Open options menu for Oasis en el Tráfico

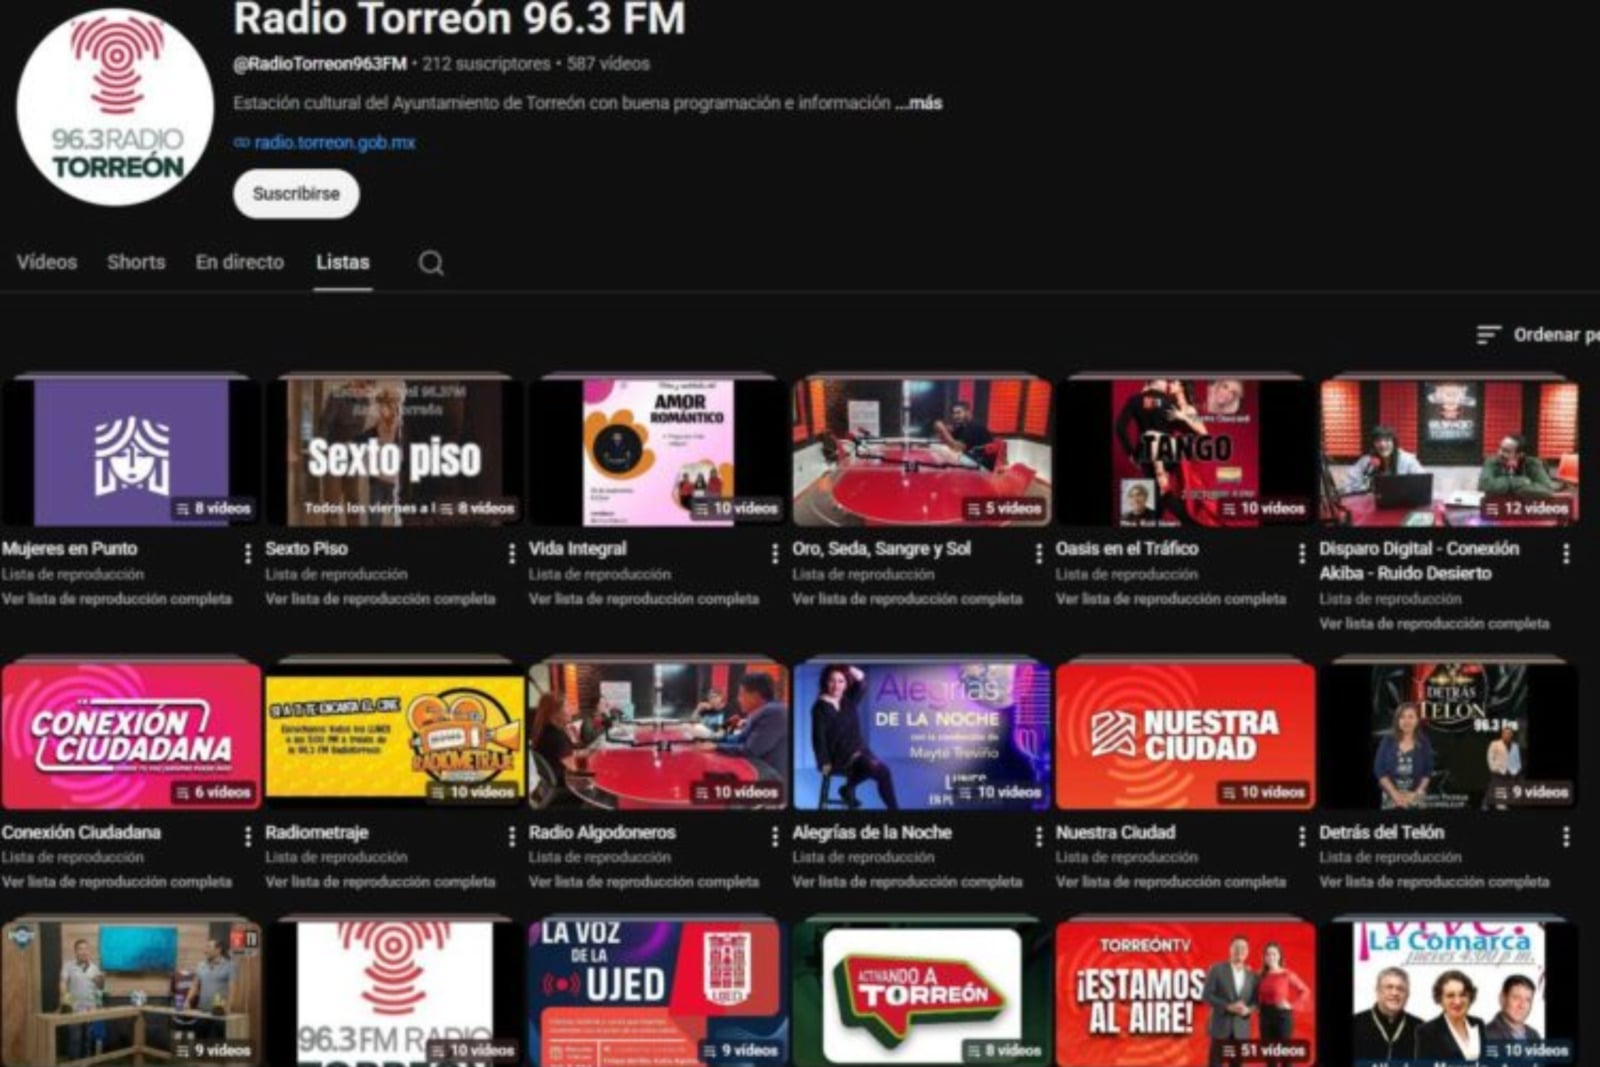coord(1302,553)
